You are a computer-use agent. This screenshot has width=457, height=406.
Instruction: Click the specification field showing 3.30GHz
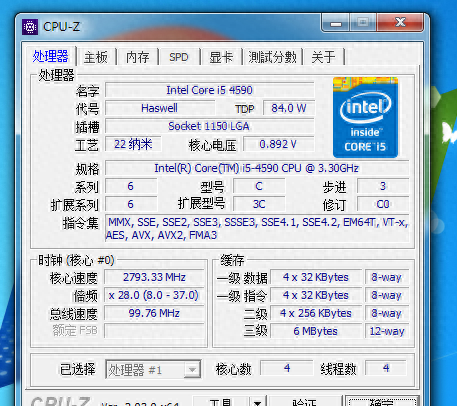pyautogui.click(x=257, y=168)
